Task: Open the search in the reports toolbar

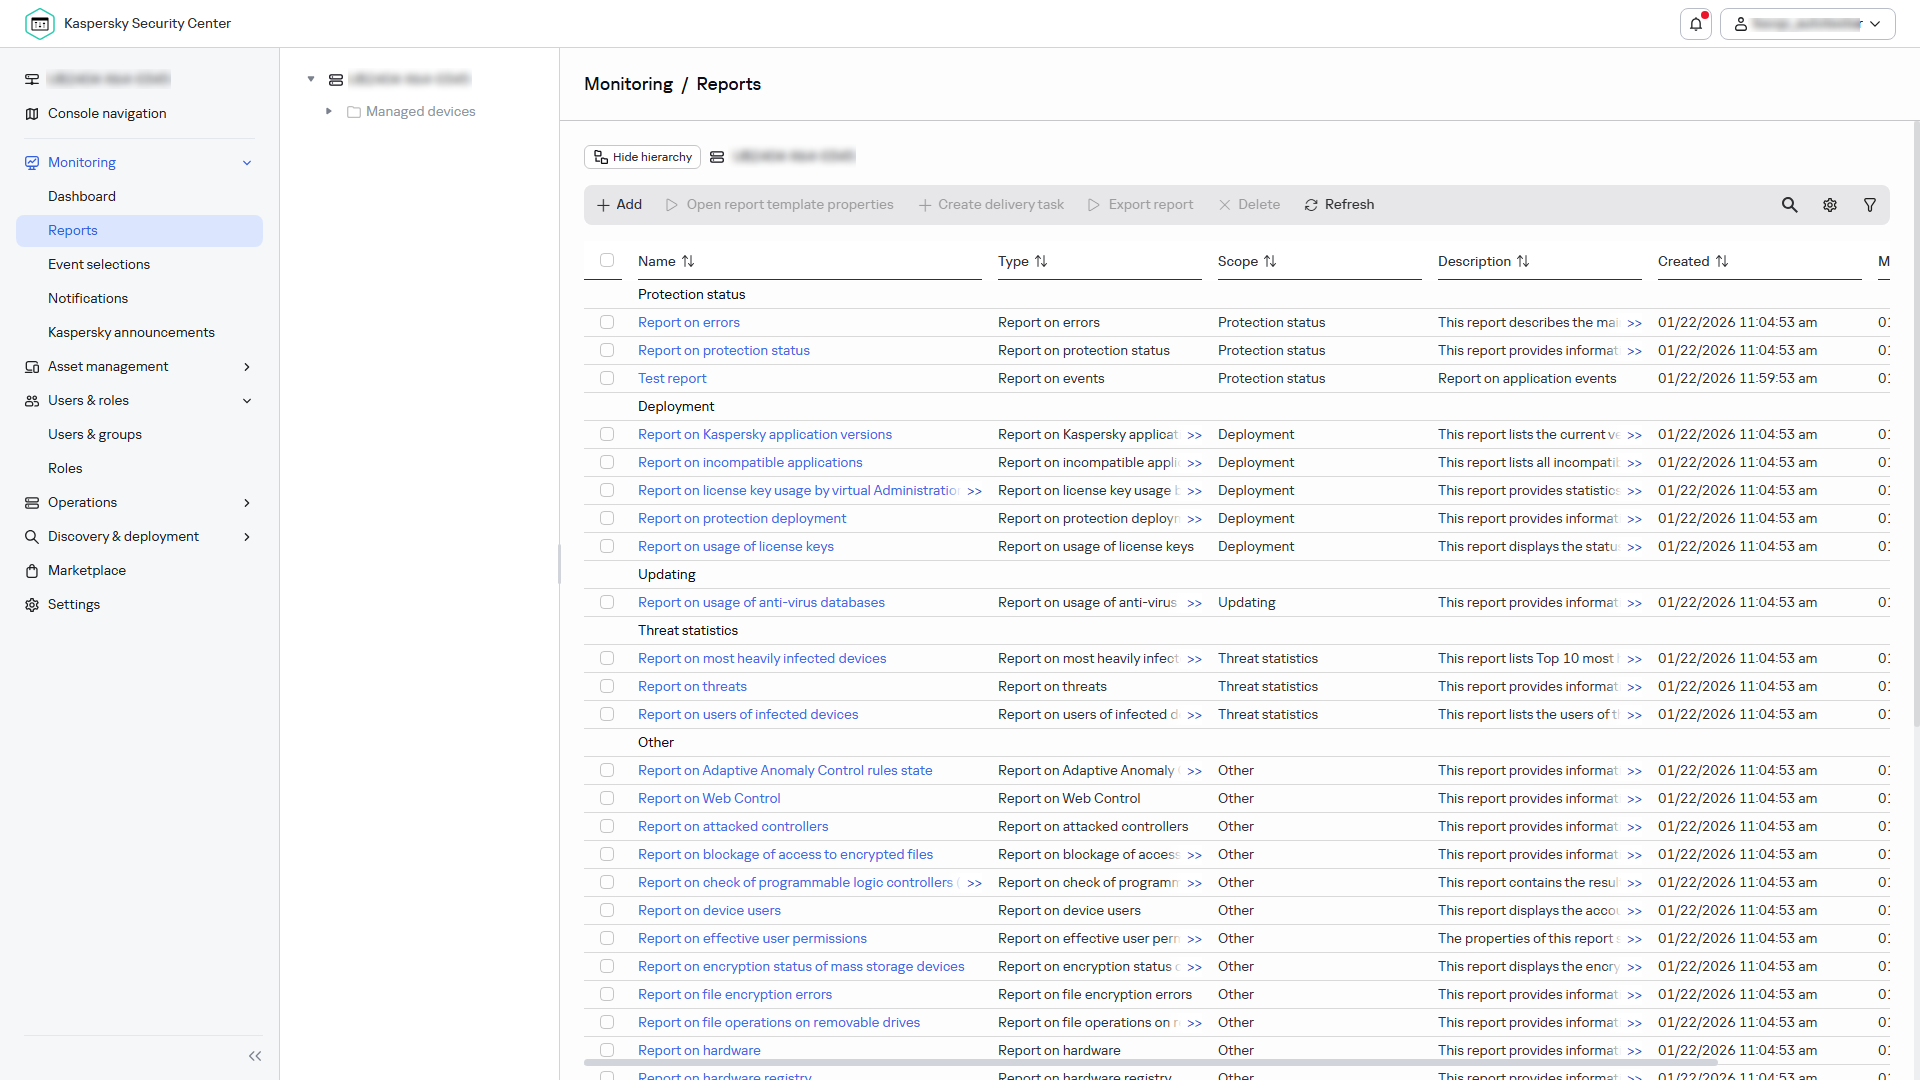Action: click(x=1790, y=204)
